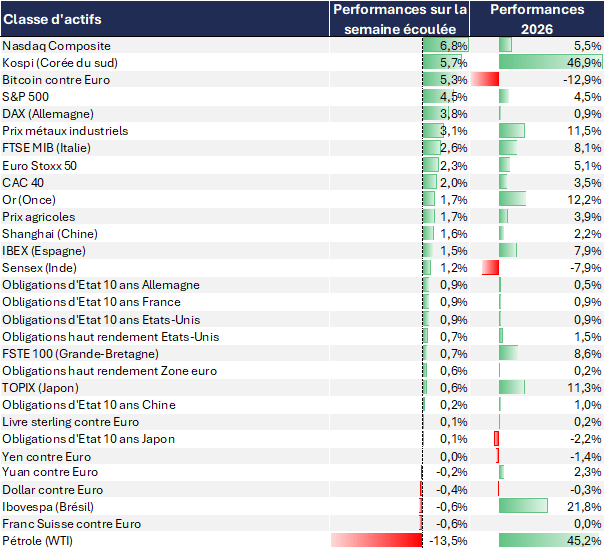Image resolution: width=605 pixels, height=550 pixels.
Task: Click Yuan weekly value -0,2%
Action: coord(452,472)
